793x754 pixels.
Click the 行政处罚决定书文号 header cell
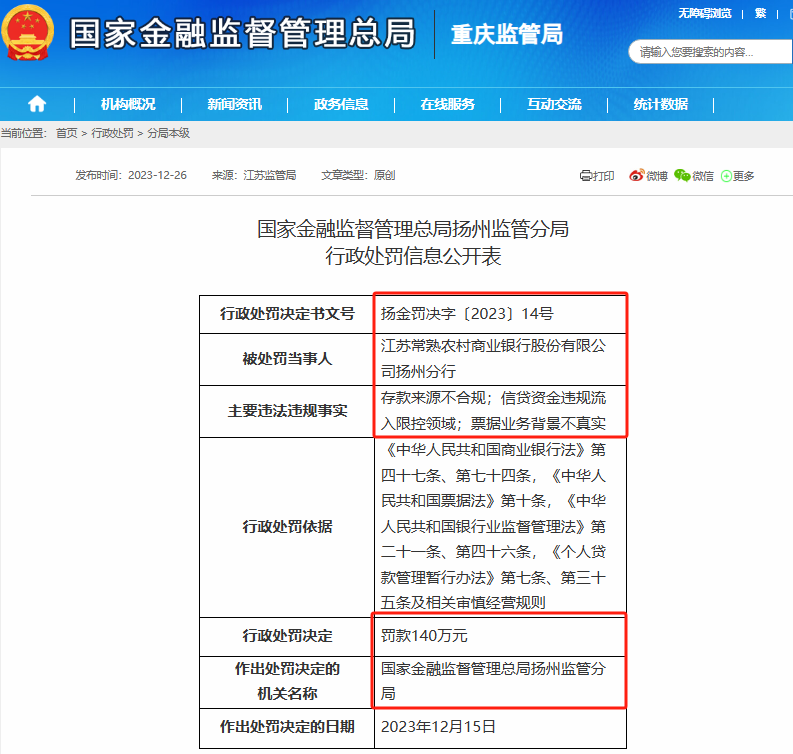(x=287, y=315)
